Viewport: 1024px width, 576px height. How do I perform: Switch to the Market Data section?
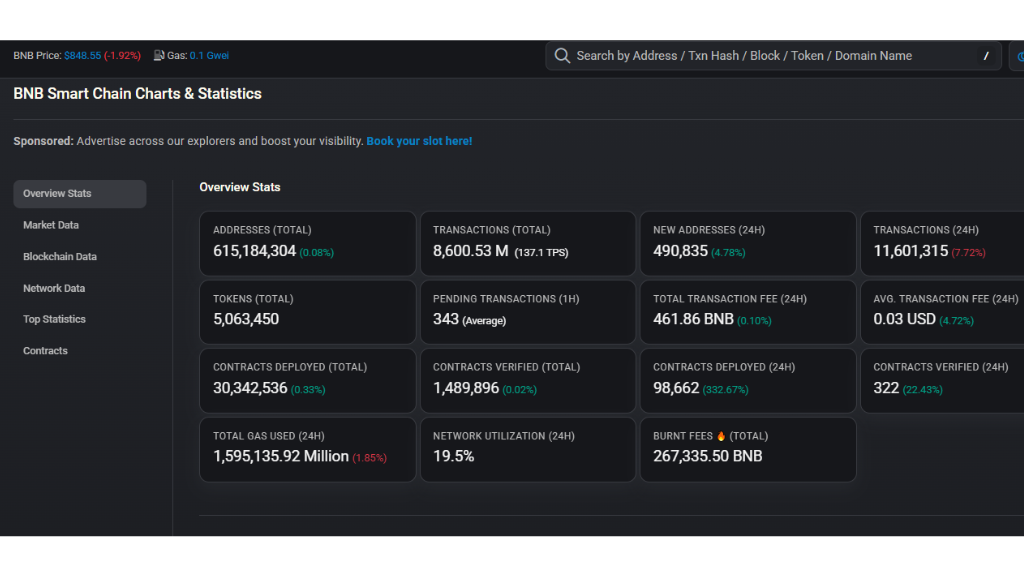[51, 225]
